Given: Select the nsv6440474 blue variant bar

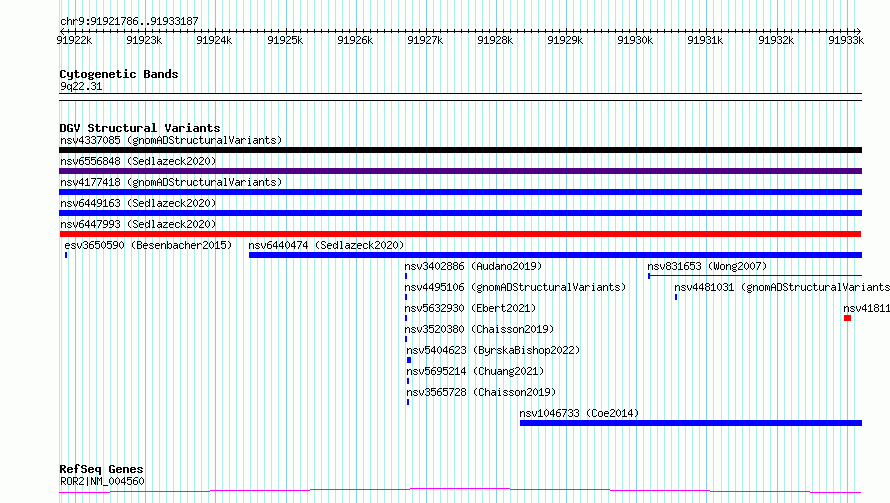Looking at the screenshot, I should [555, 255].
